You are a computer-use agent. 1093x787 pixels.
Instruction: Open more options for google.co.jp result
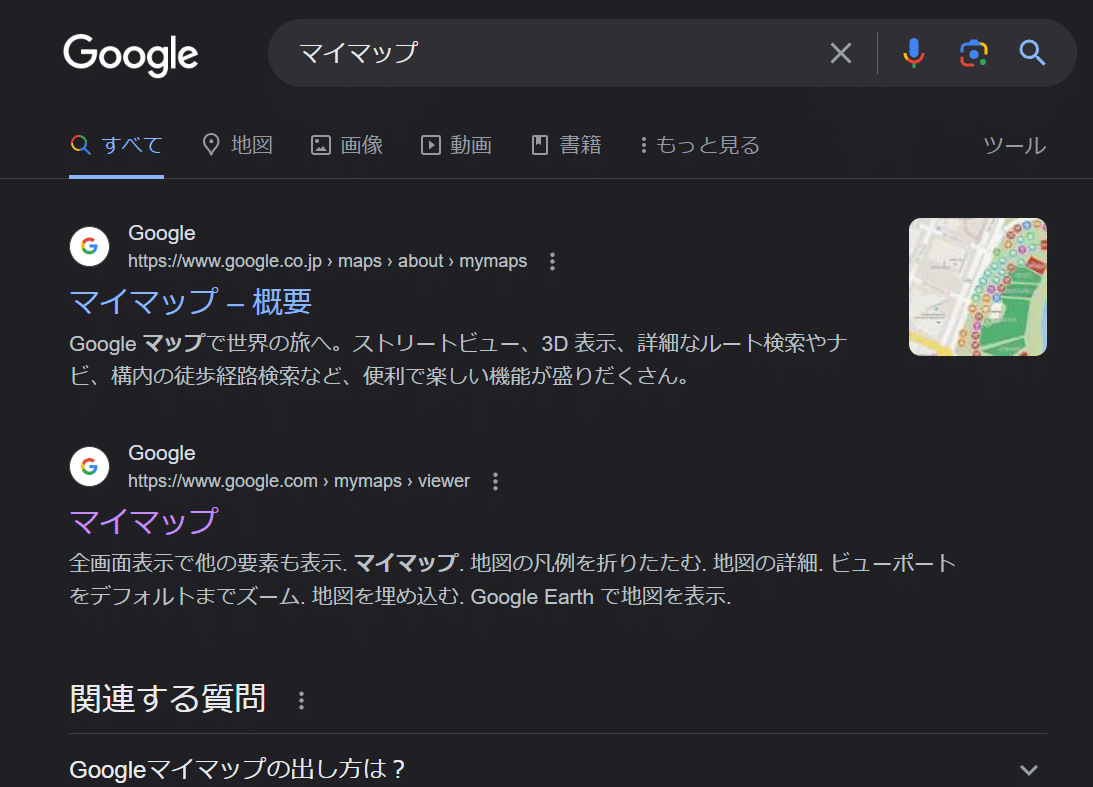click(x=552, y=261)
